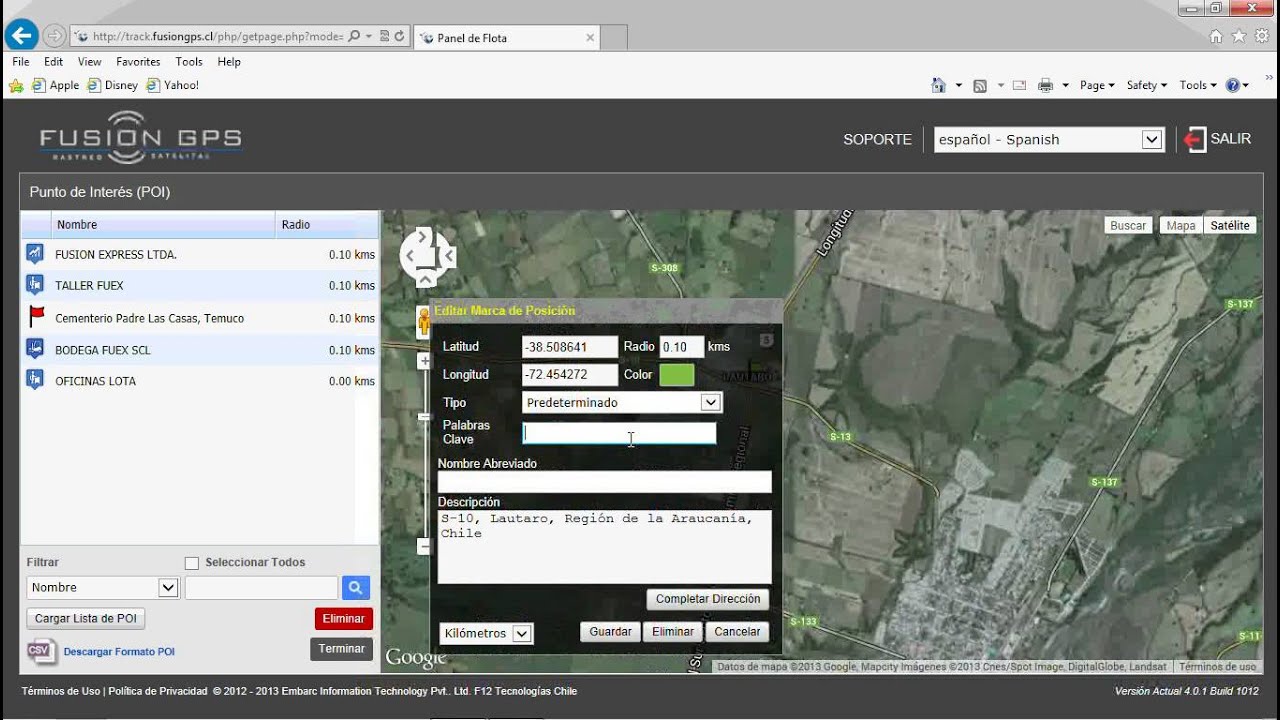Screen dimensions: 1280x720
Task: Click the green Color swatch
Action: 676,375
